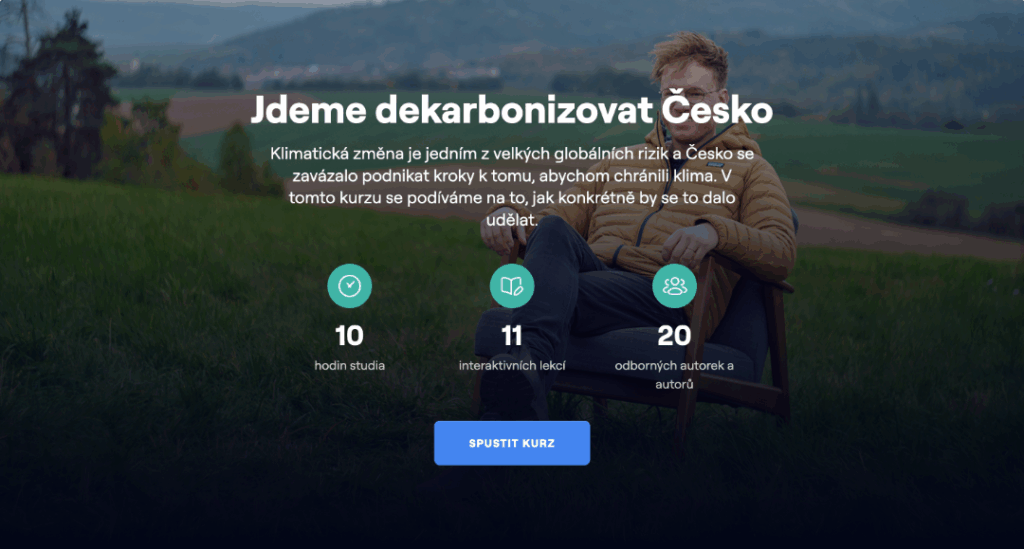The height and width of the screenshot is (549, 1024).
Task: Click the word 'udělat.' ending the paragraph
Action: [512, 220]
